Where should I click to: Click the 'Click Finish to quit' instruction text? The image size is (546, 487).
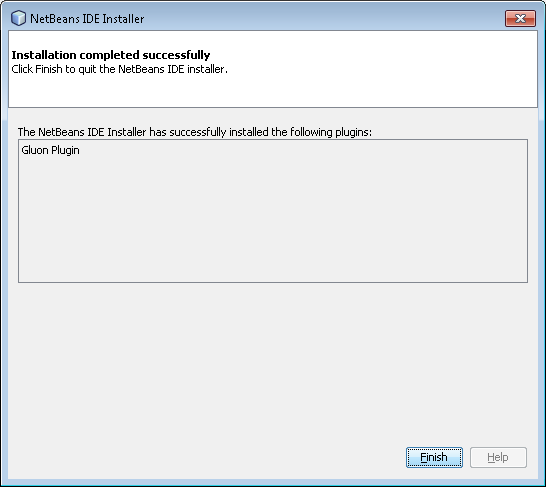pyautogui.click(x=119, y=69)
